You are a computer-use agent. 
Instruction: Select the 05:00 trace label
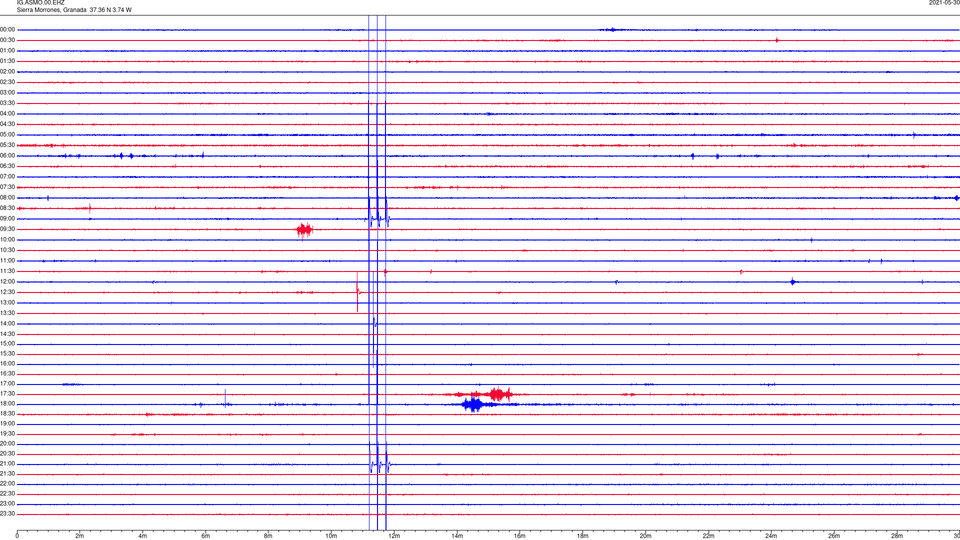pyautogui.click(x=8, y=135)
